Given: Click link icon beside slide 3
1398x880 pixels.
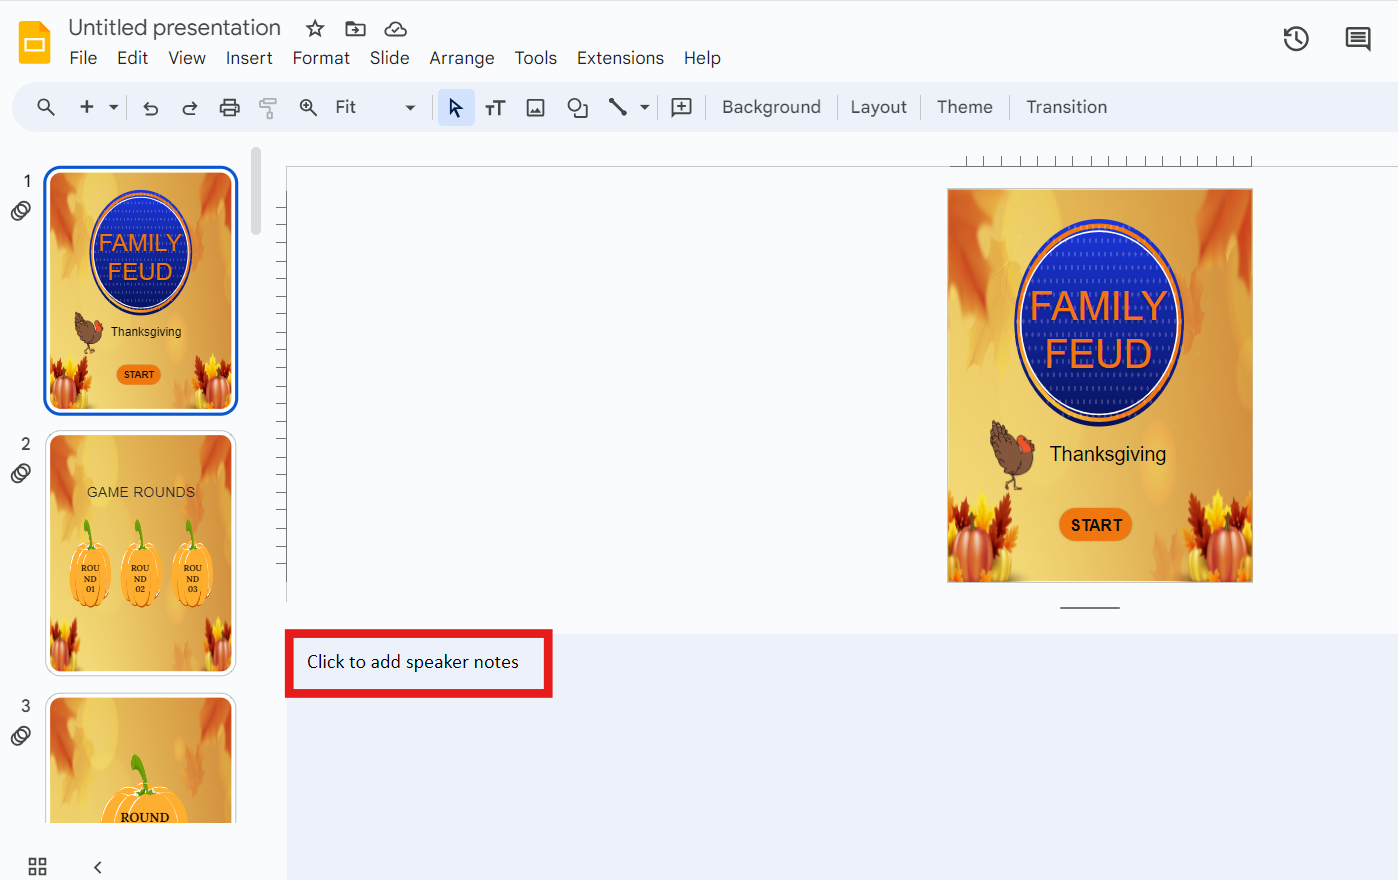Looking at the screenshot, I should tap(21, 736).
